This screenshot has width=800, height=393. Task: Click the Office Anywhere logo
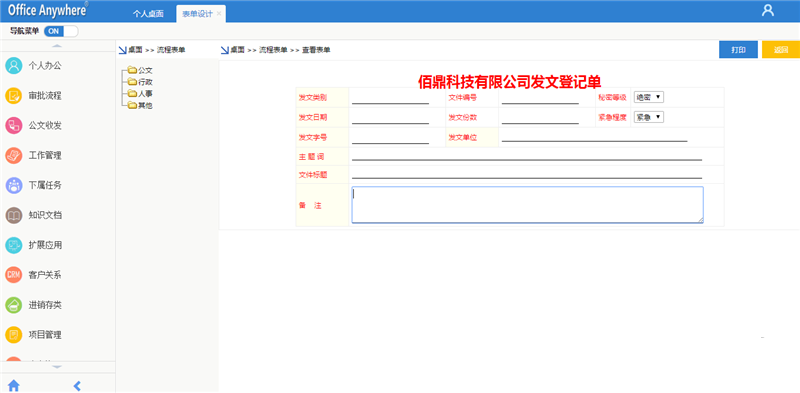tap(47, 10)
